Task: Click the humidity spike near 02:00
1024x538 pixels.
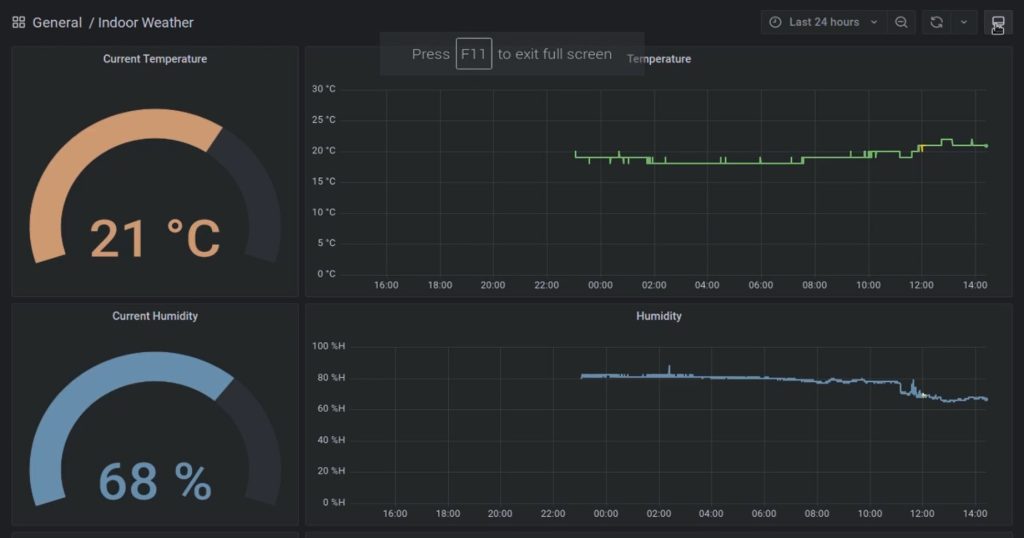Action: (669, 368)
